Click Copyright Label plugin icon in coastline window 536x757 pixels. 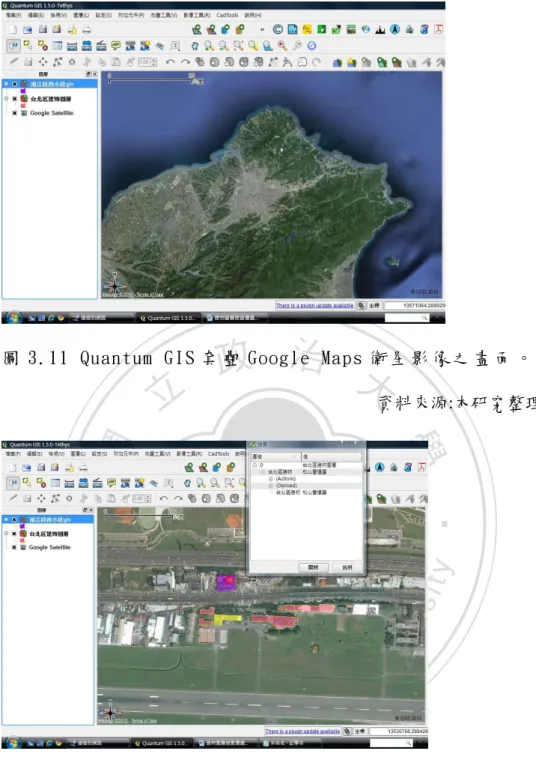278,29
